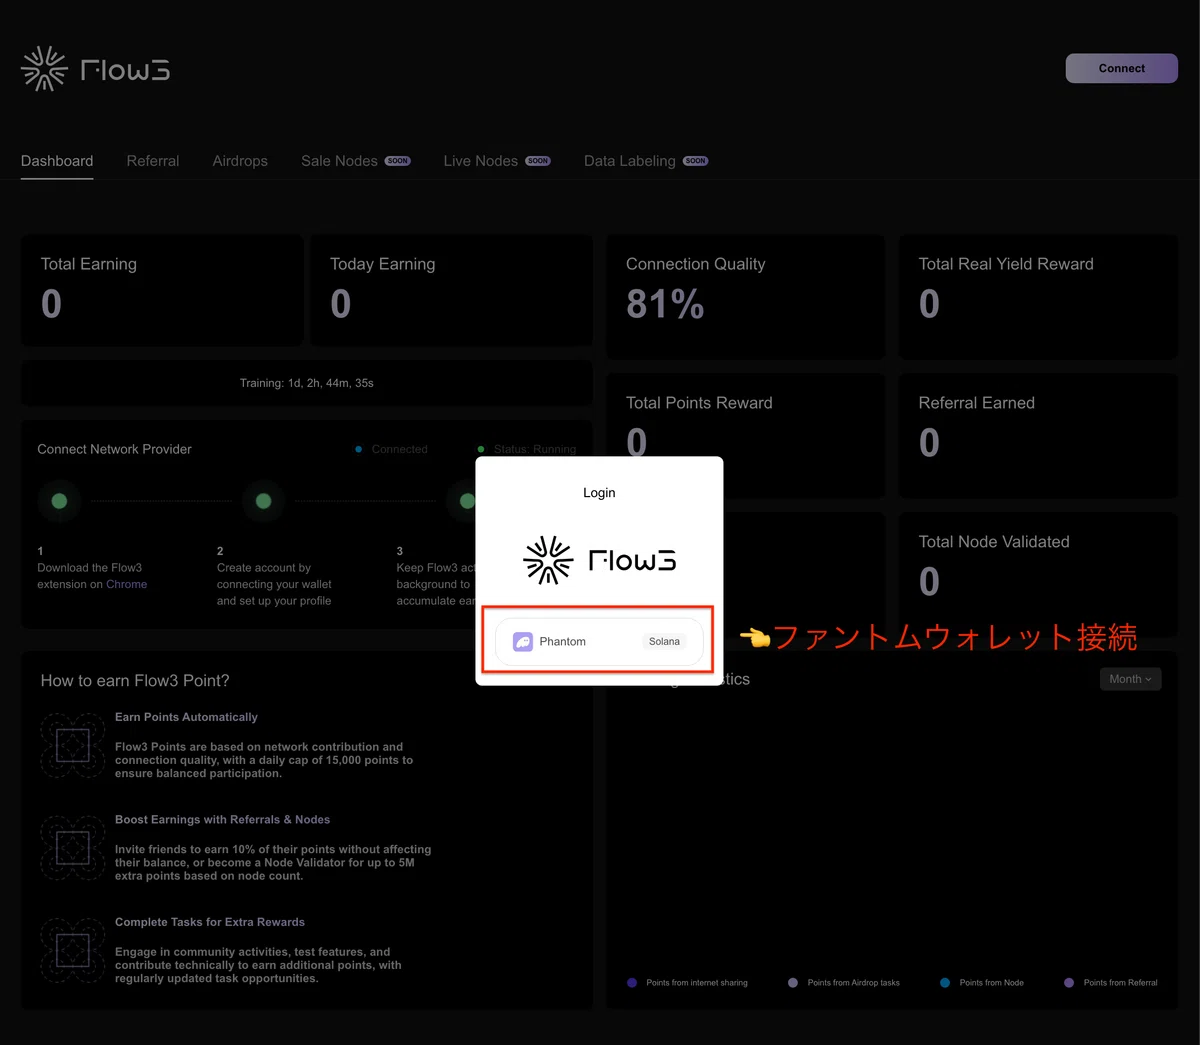Click the Referral Earned value
This screenshot has height=1045, width=1200.
click(x=929, y=443)
